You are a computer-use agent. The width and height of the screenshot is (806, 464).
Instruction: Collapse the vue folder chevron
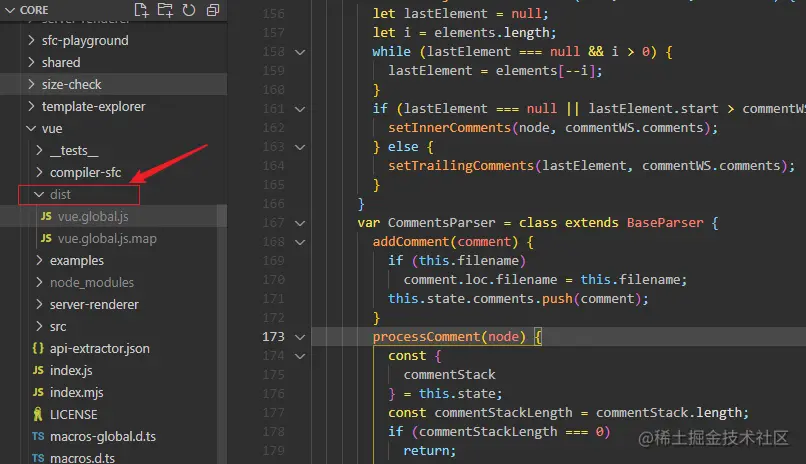pos(31,128)
